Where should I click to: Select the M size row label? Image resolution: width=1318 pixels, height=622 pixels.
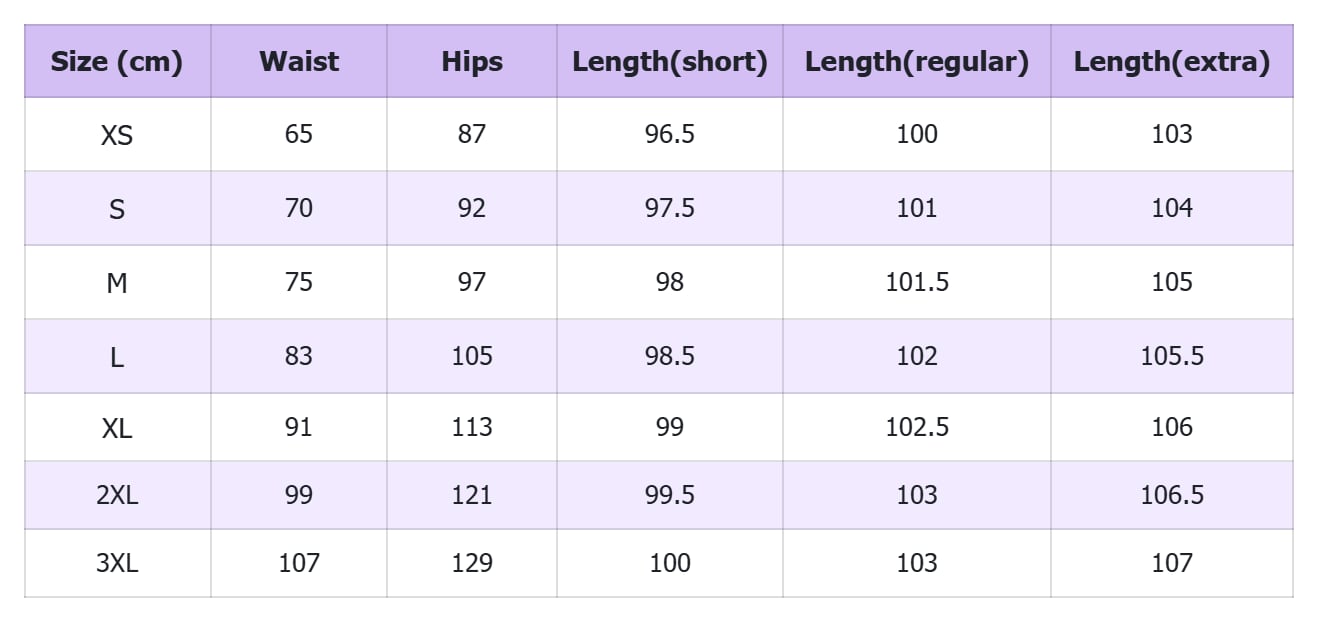point(117,282)
